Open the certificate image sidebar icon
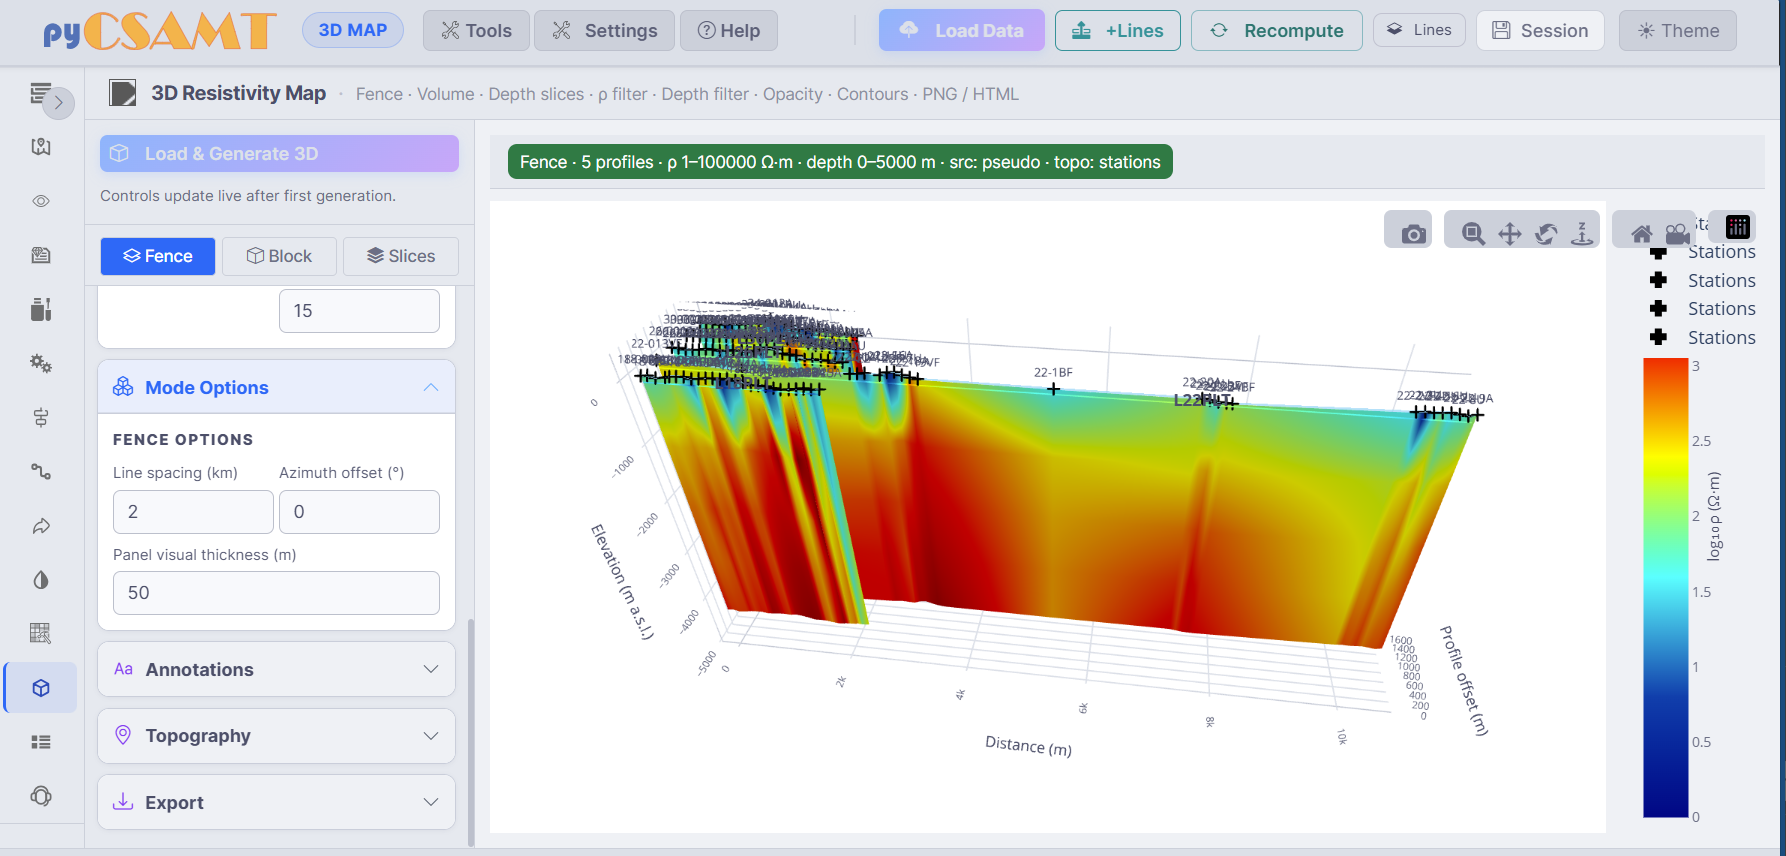Viewport: 1786px width, 856px height. (x=41, y=255)
